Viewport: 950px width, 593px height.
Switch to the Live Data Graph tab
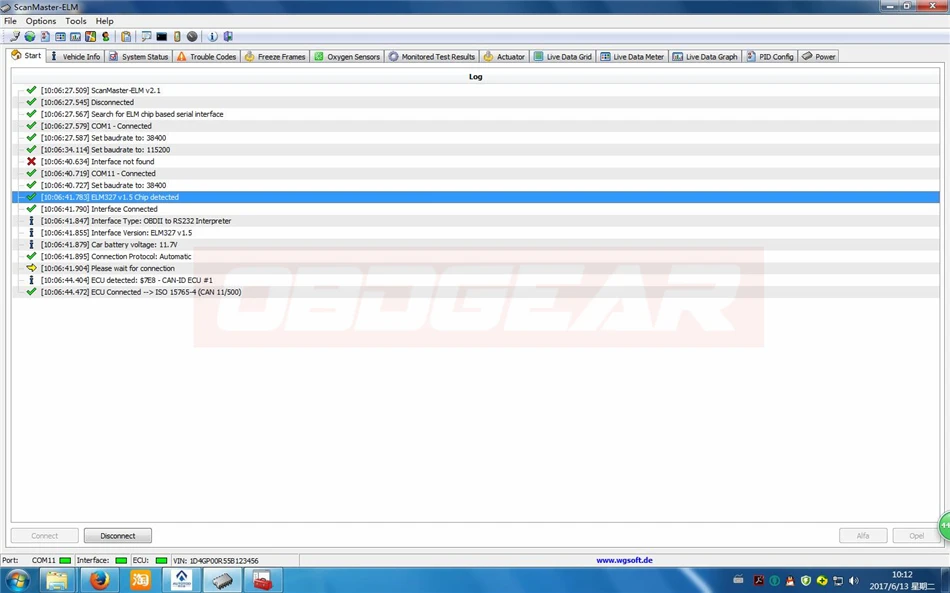click(705, 56)
